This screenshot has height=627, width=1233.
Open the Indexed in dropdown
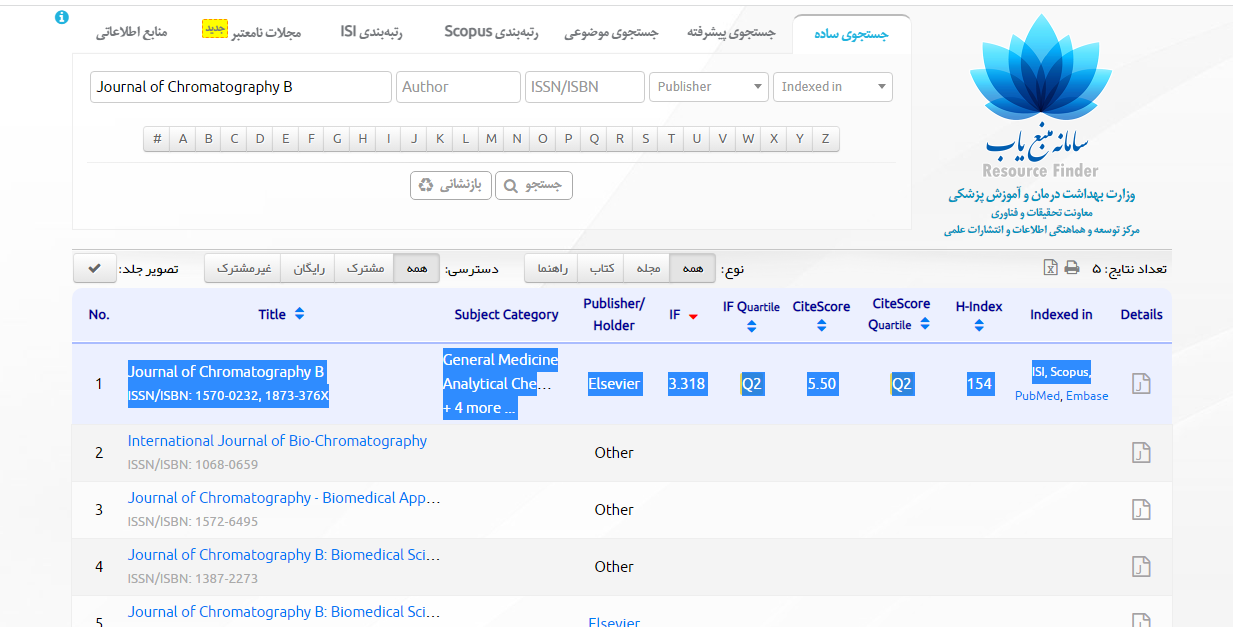pyautogui.click(x=833, y=87)
